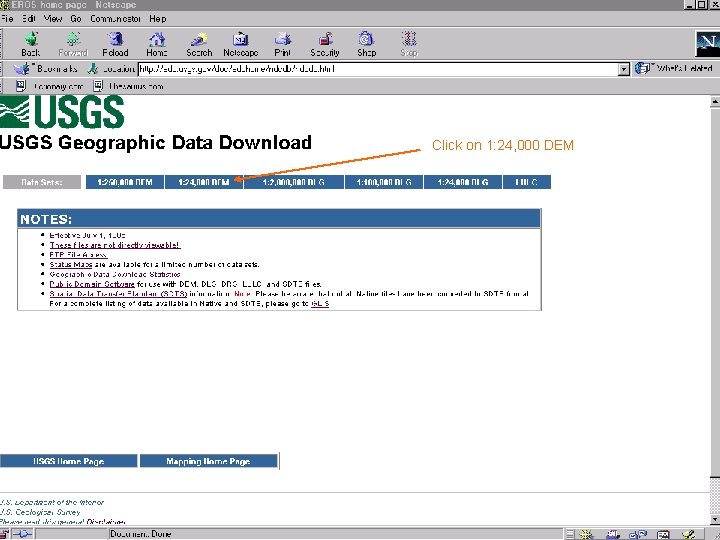The image size is (720, 540).
Task: Click the status bar security lock icon
Action: (x=3, y=534)
